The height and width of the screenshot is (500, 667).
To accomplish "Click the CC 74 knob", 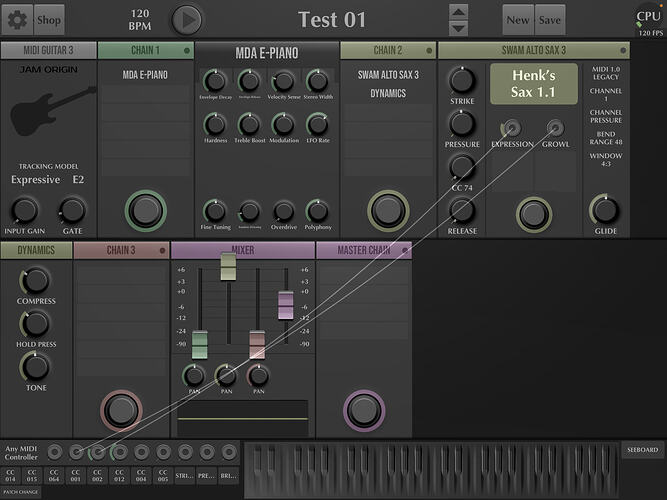I will click(x=462, y=167).
